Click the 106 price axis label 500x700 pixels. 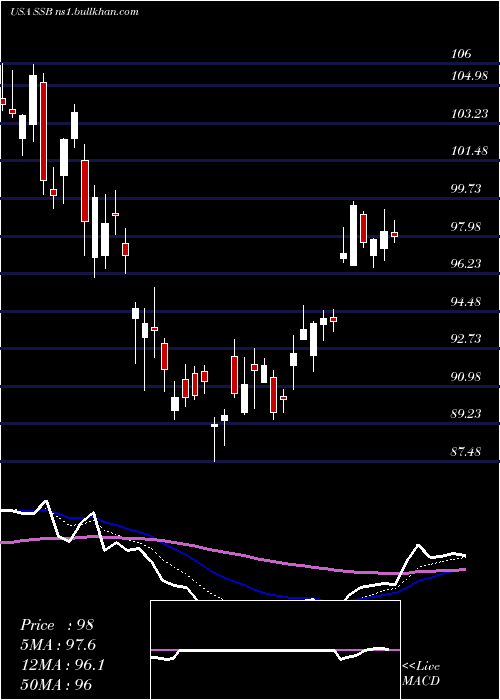pyautogui.click(x=461, y=54)
